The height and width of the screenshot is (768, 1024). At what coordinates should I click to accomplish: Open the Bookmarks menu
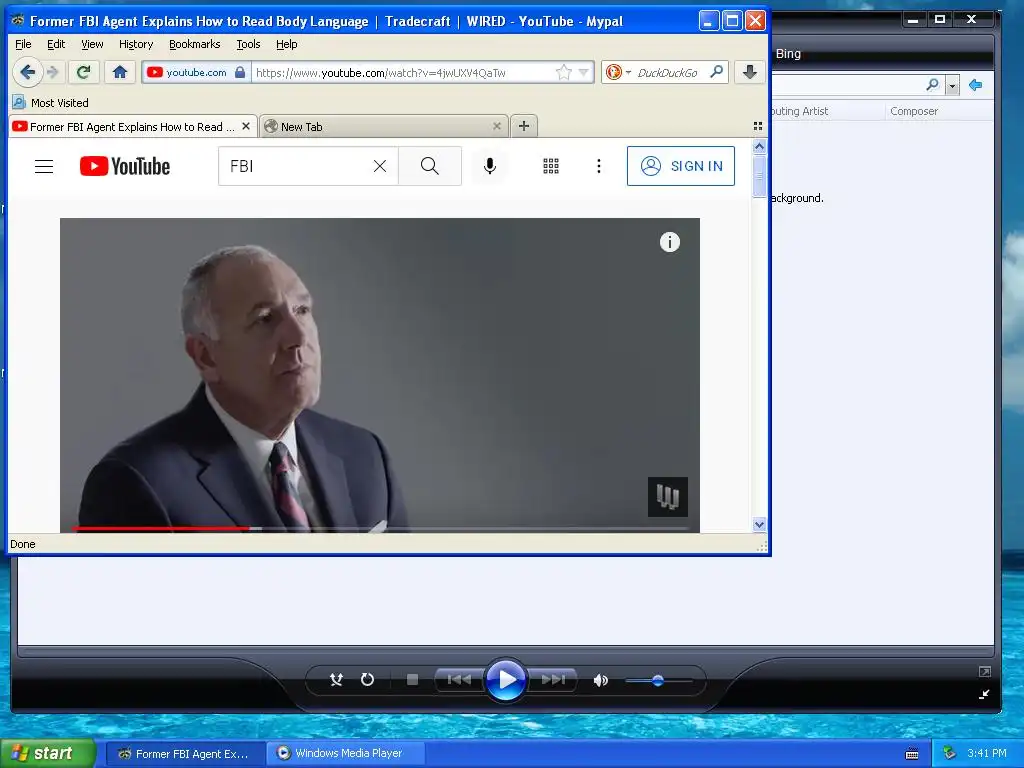195,44
